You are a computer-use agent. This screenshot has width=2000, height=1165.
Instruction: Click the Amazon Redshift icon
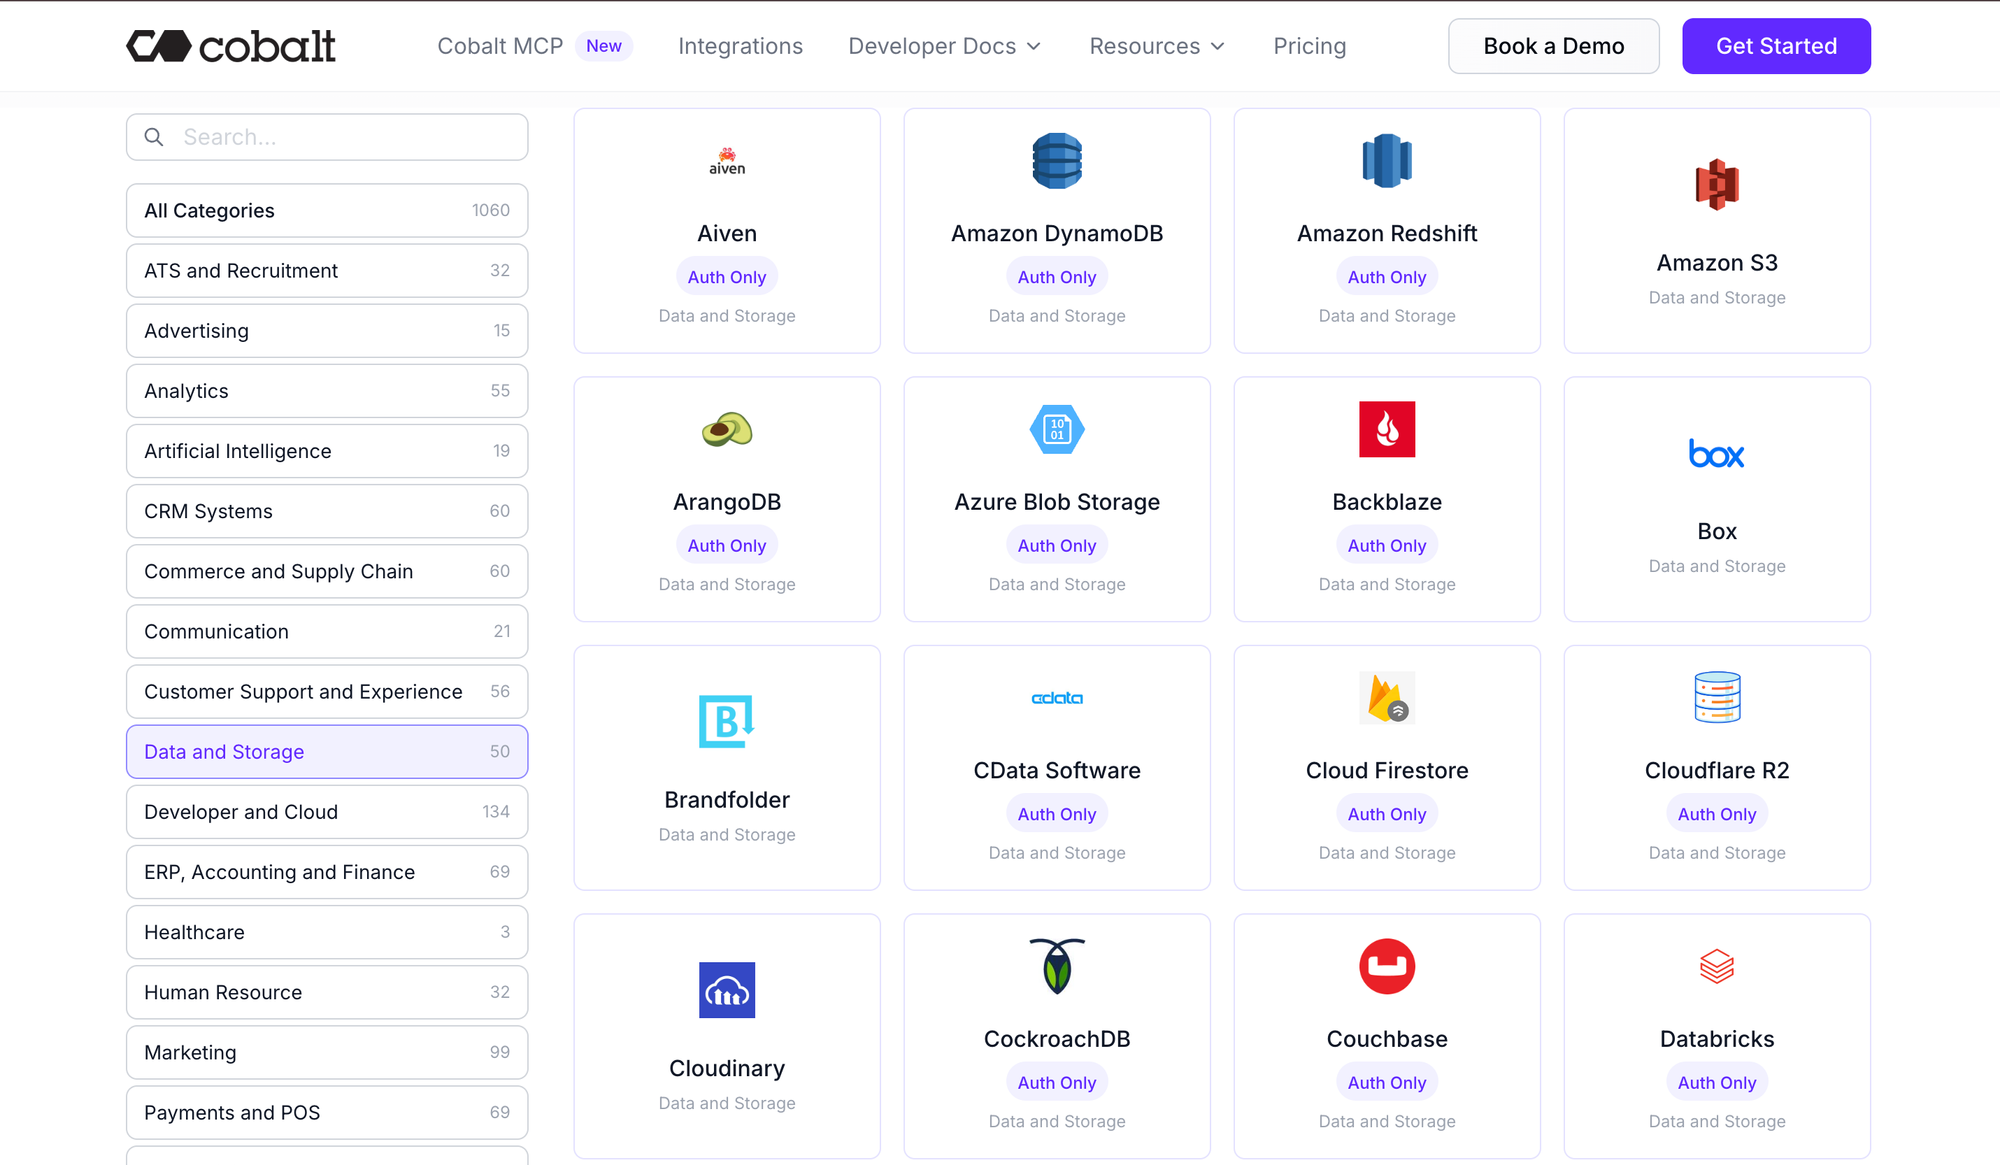point(1387,161)
